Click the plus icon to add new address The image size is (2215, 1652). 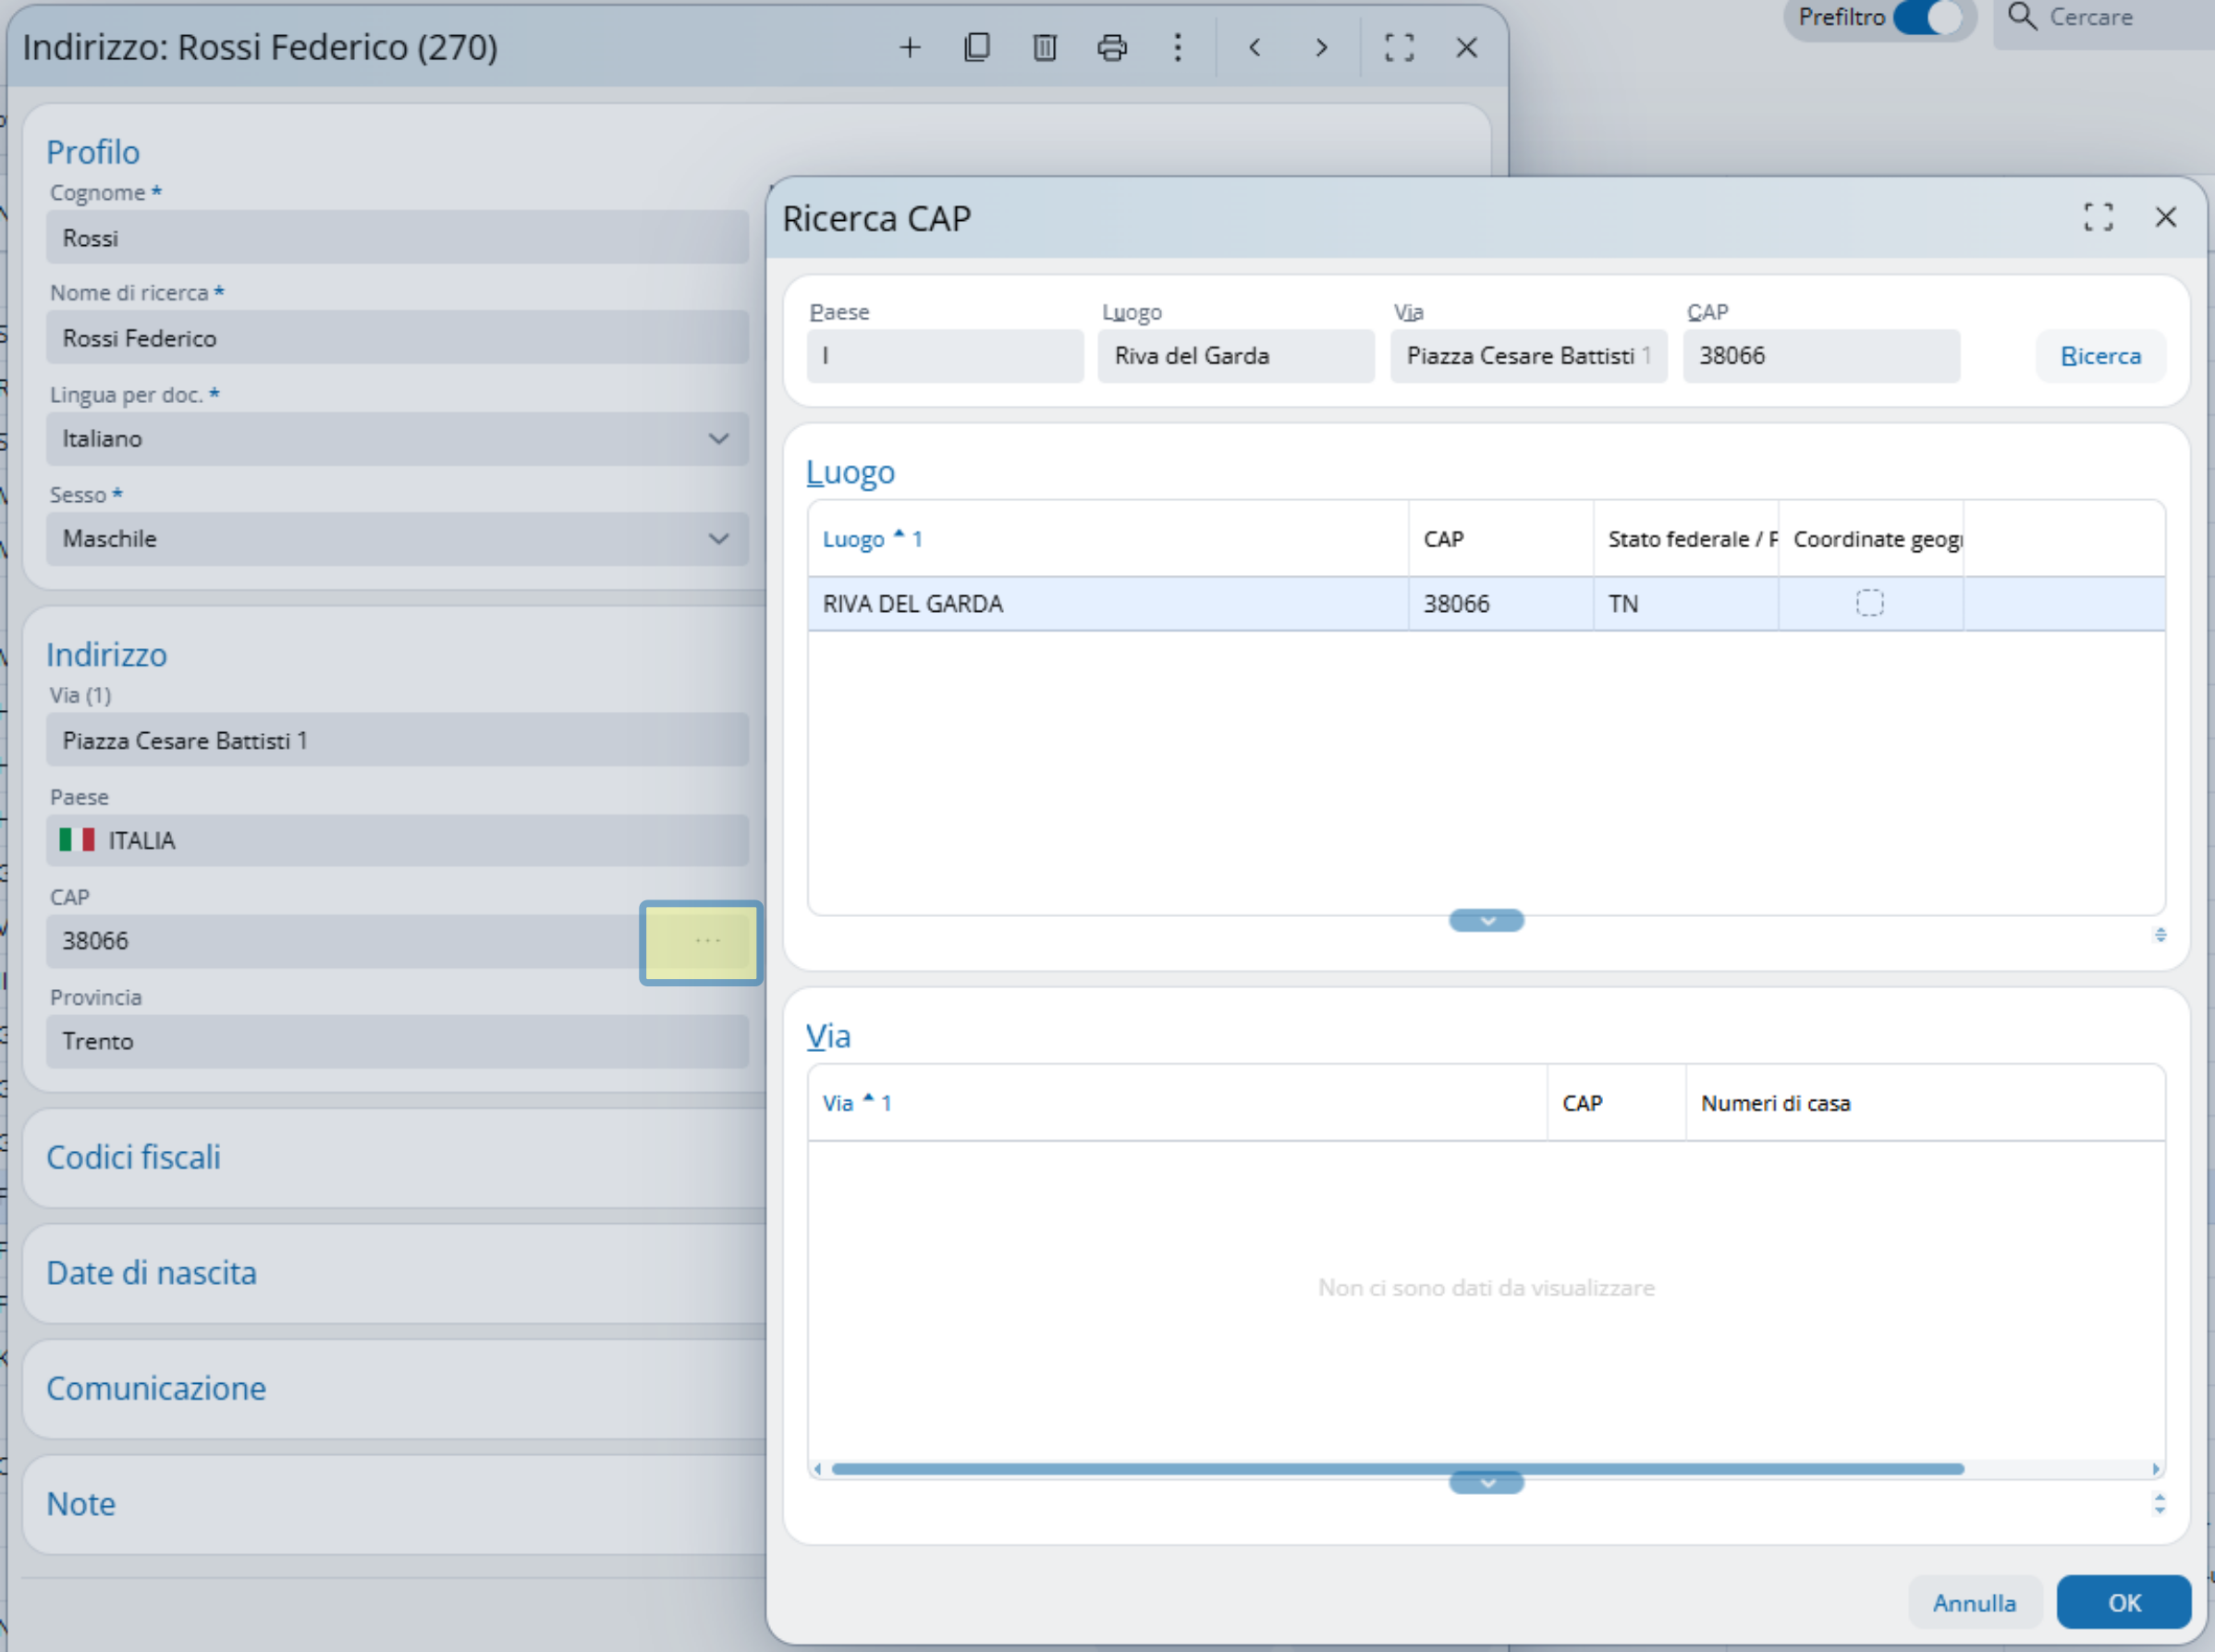point(909,47)
